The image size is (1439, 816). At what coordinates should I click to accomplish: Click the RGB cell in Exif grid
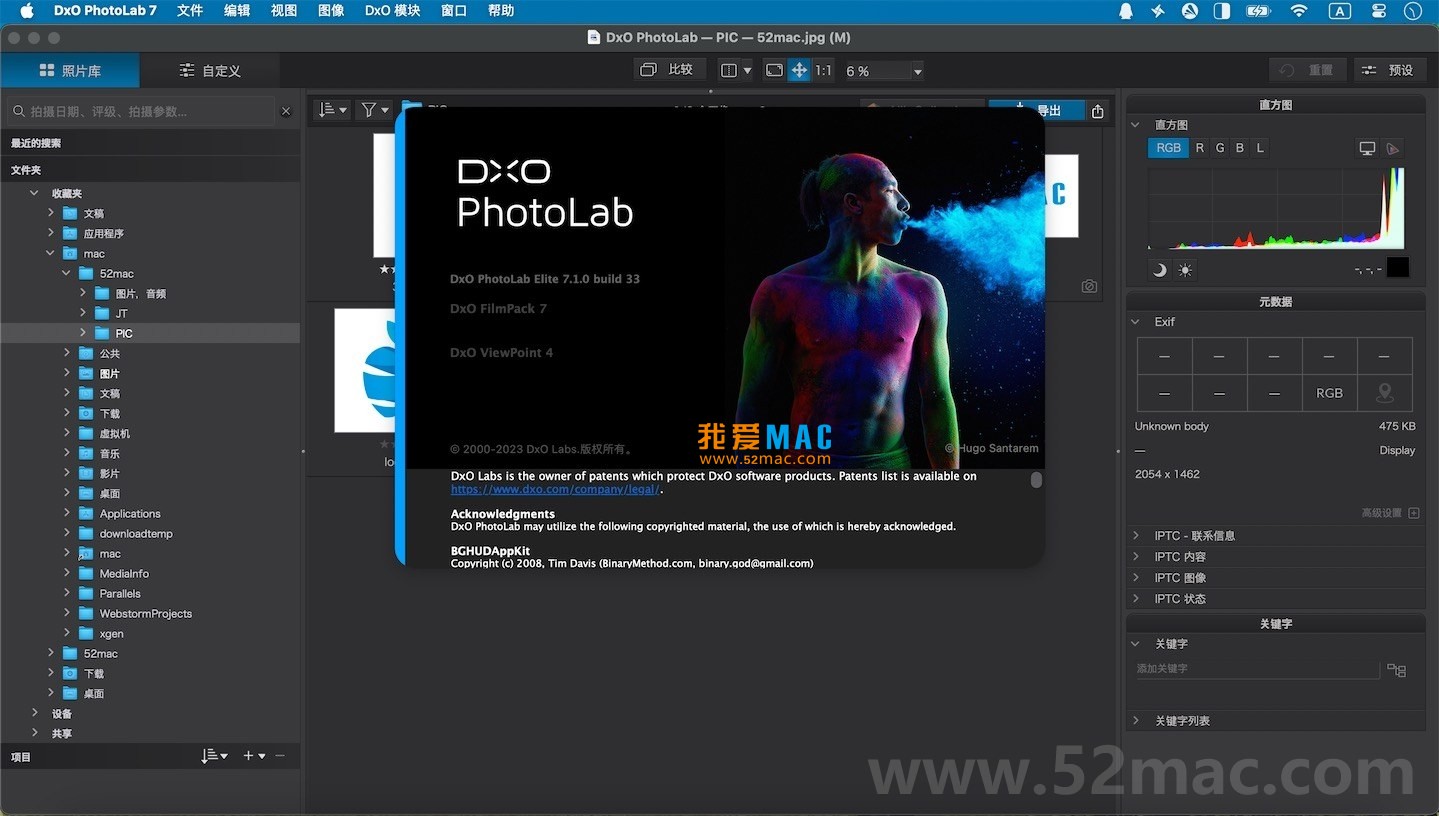1330,393
